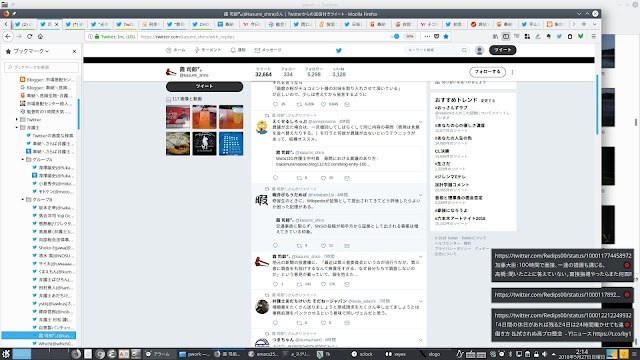This screenshot has height=360, width=640.
Task: Click 変更する next to おすすめトレンド
Action: coord(488,100)
